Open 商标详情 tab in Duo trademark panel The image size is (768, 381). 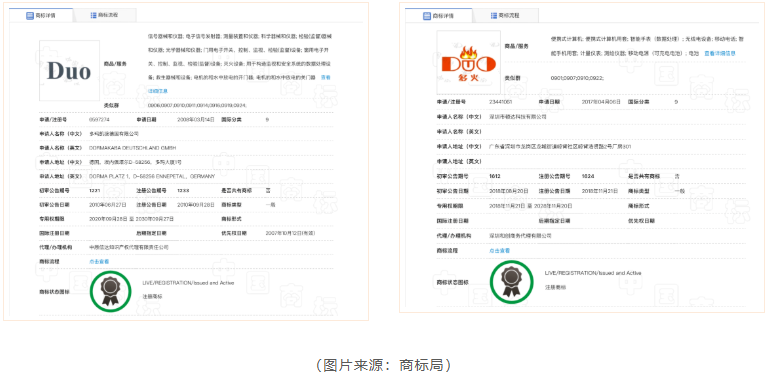(41, 15)
